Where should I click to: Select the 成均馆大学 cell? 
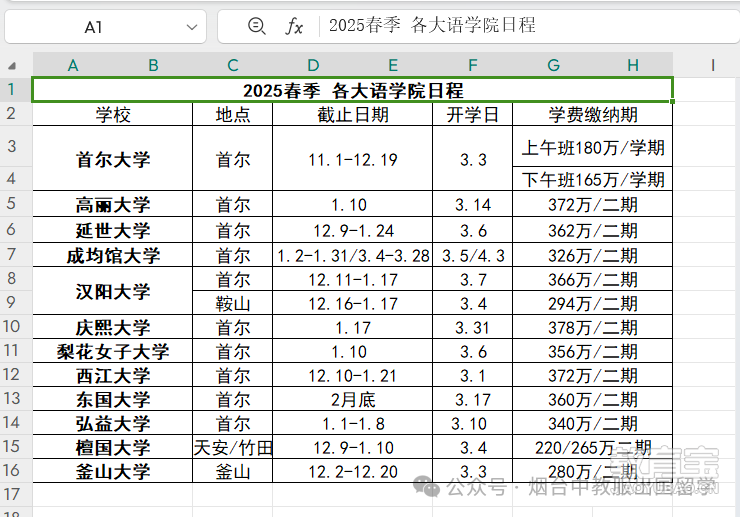(x=113, y=255)
